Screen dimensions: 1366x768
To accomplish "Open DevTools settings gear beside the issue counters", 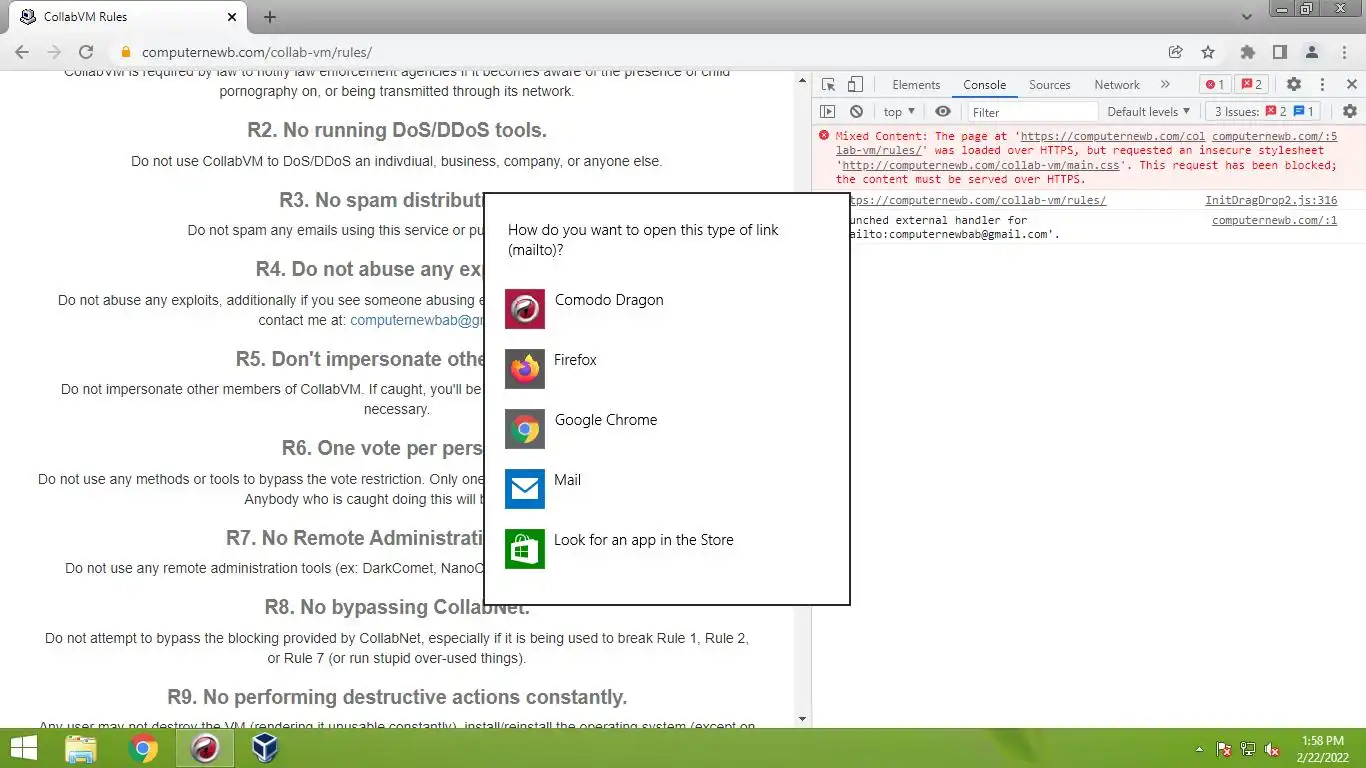I will click(1294, 85).
